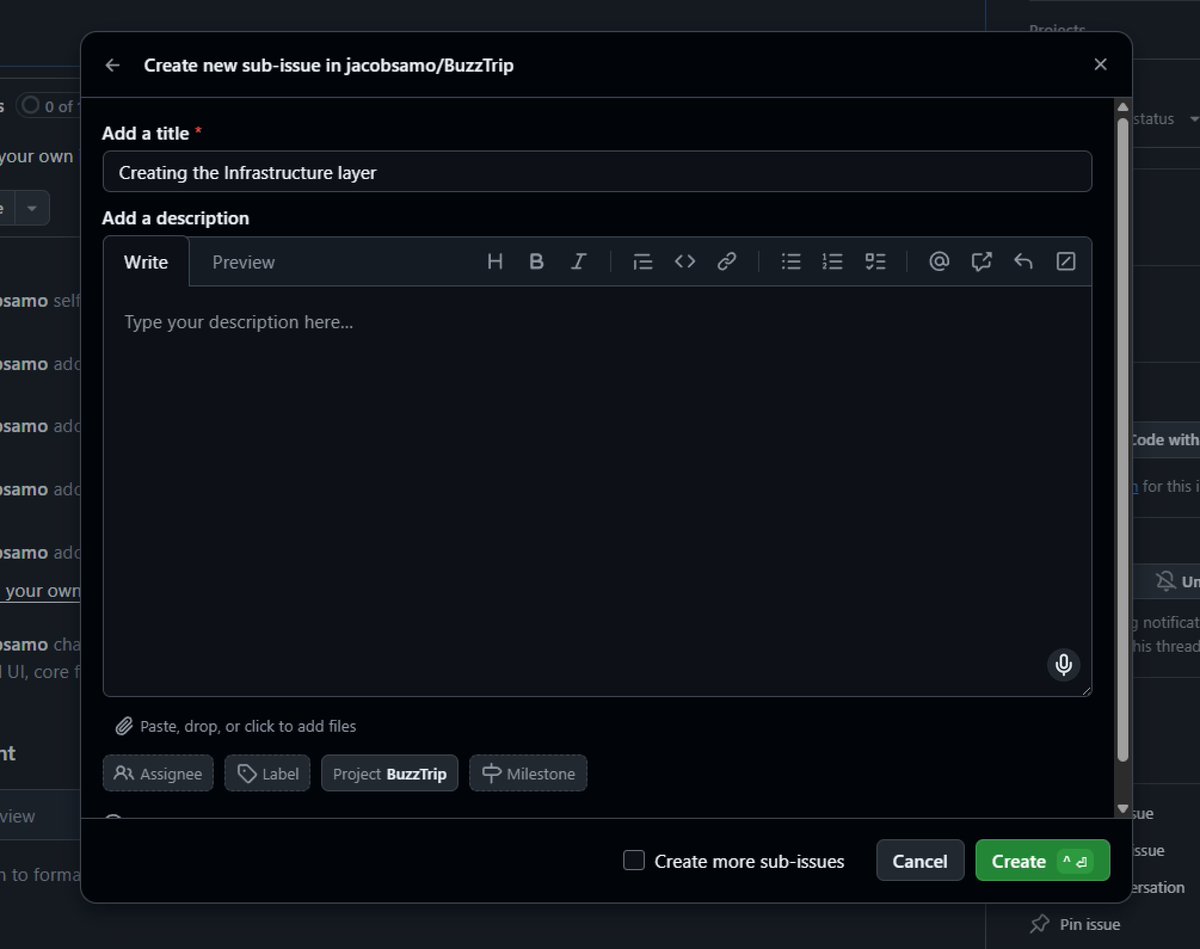Viewport: 1200px width, 949px height.
Task: Open the Label picker
Action: tap(267, 772)
